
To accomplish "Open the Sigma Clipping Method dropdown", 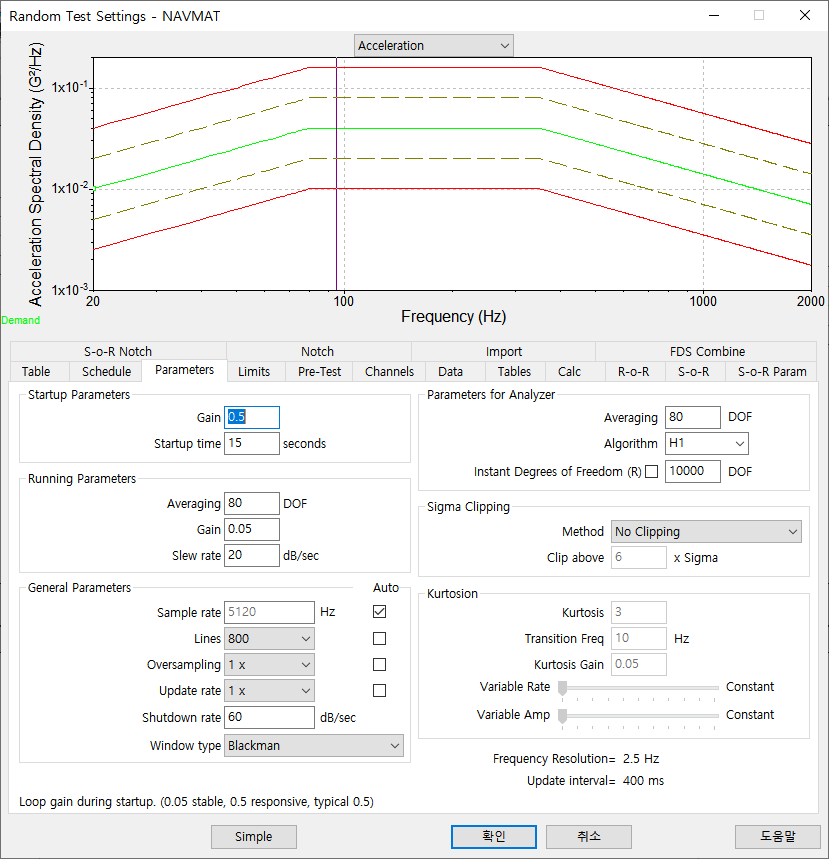I will [x=706, y=531].
